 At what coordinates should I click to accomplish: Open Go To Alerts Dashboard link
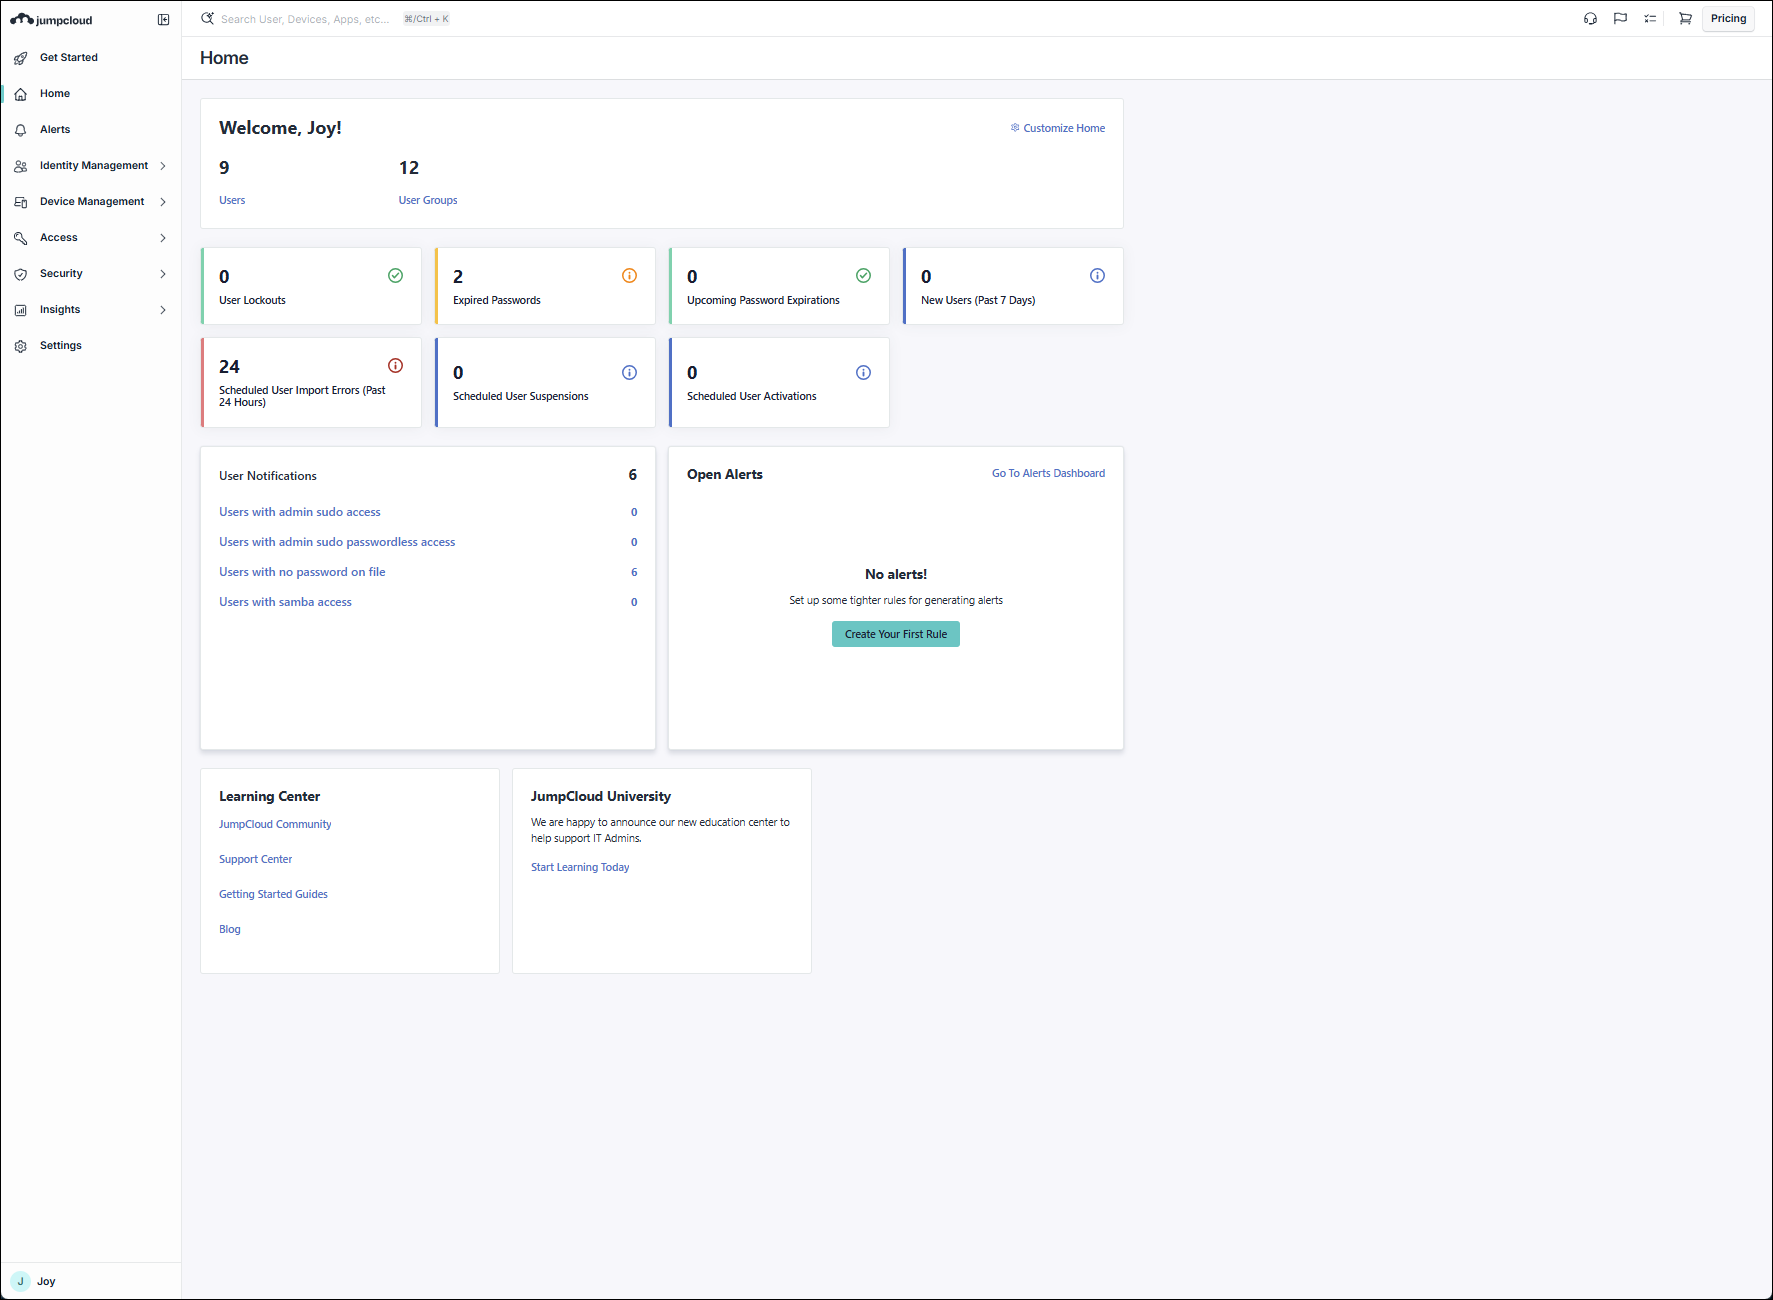pyautogui.click(x=1048, y=473)
